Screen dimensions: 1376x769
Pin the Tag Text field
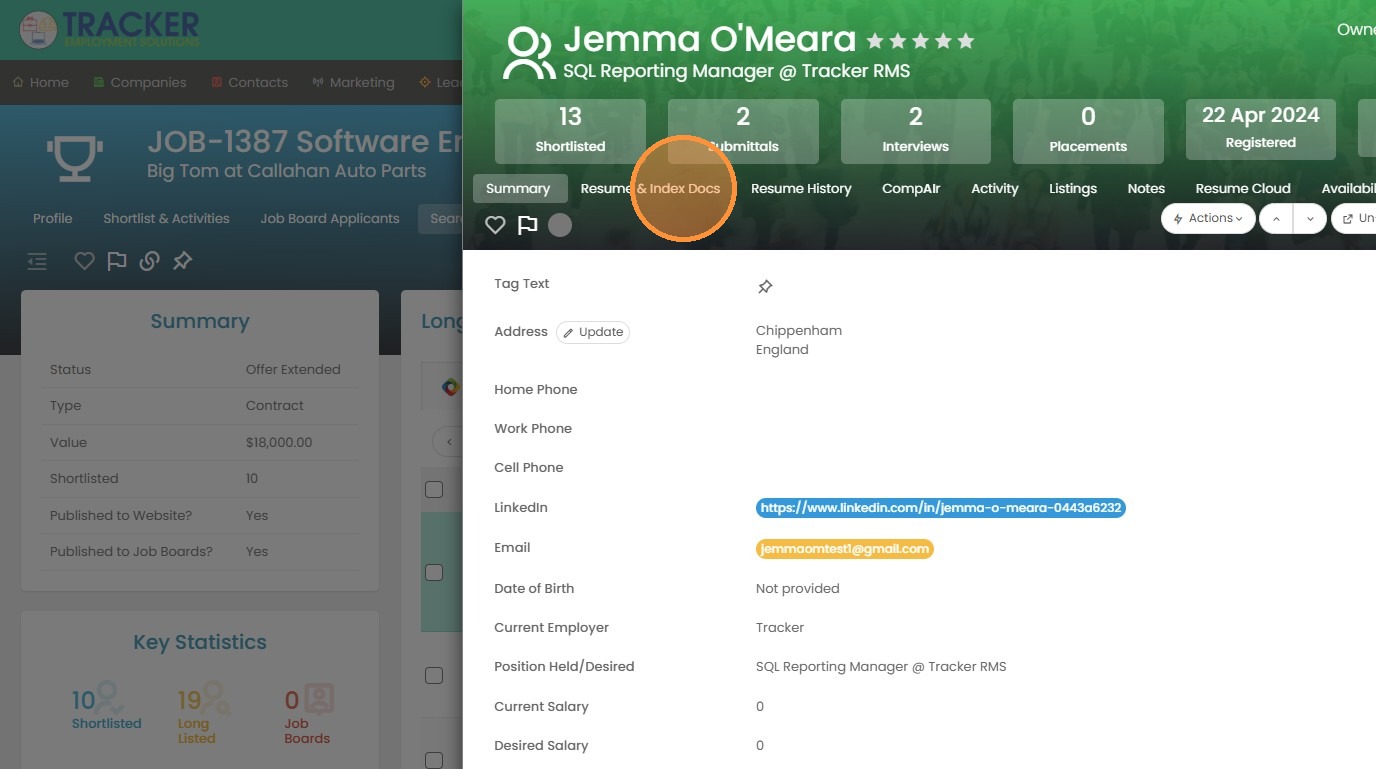click(x=765, y=287)
